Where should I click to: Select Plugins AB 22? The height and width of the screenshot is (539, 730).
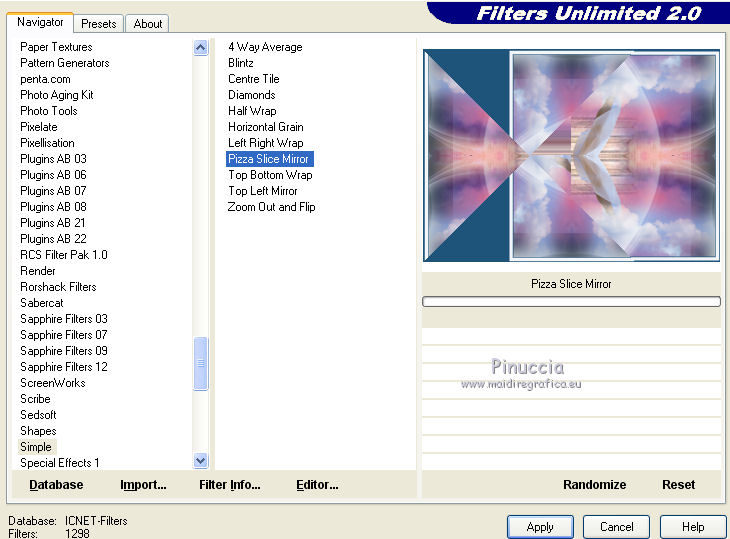pyautogui.click(x=53, y=239)
